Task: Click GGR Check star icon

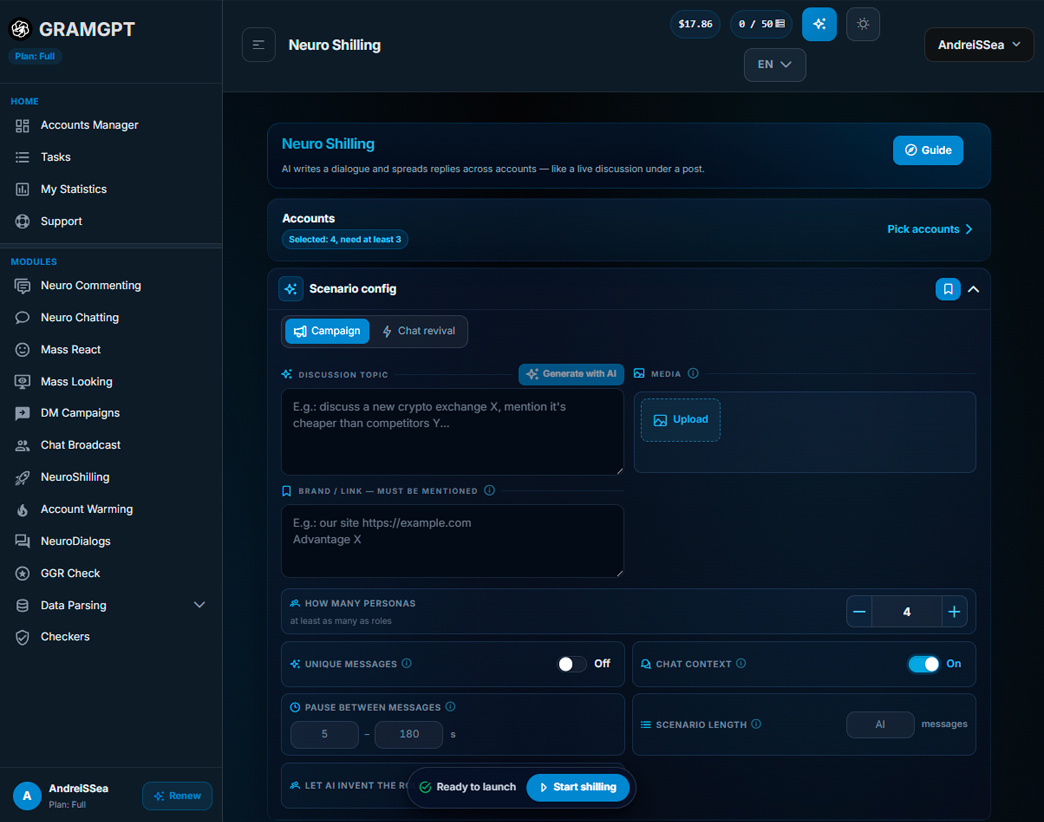Action: 23,574
